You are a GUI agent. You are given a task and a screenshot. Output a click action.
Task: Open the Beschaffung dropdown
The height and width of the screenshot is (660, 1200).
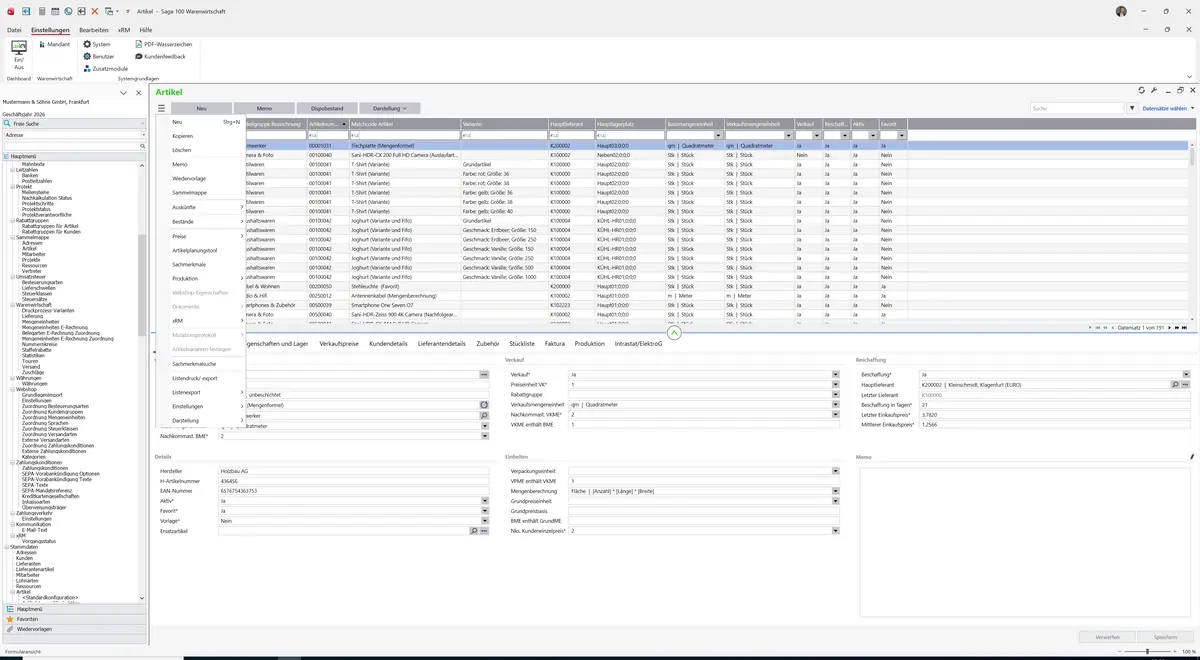(x=1186, y=374)
